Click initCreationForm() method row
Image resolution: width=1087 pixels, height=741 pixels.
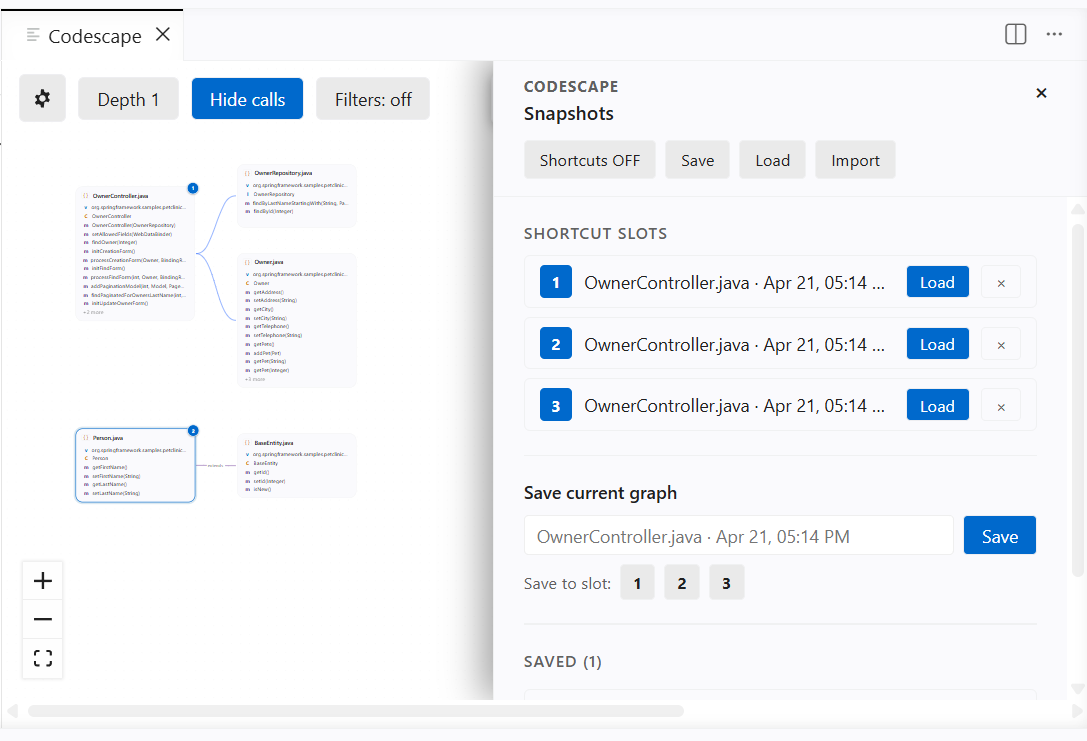coord(113,252)
